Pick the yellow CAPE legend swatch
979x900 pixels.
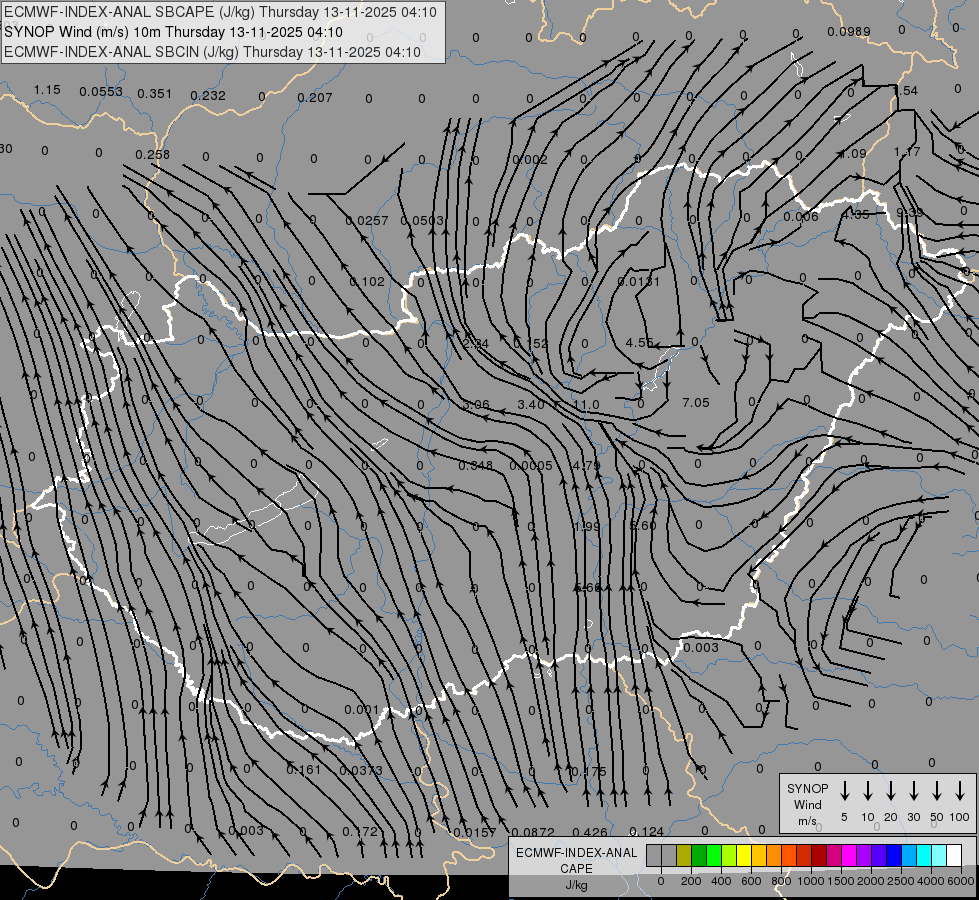[744, 856]
